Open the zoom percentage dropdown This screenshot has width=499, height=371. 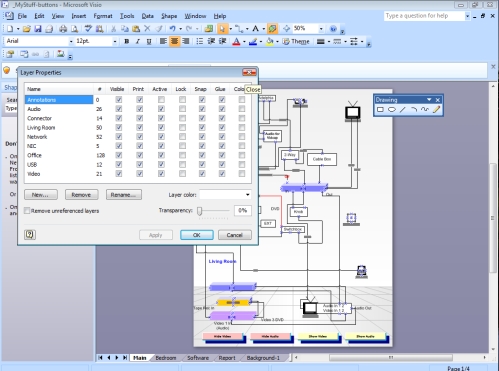pyautogui.click(x=321, y=29)
